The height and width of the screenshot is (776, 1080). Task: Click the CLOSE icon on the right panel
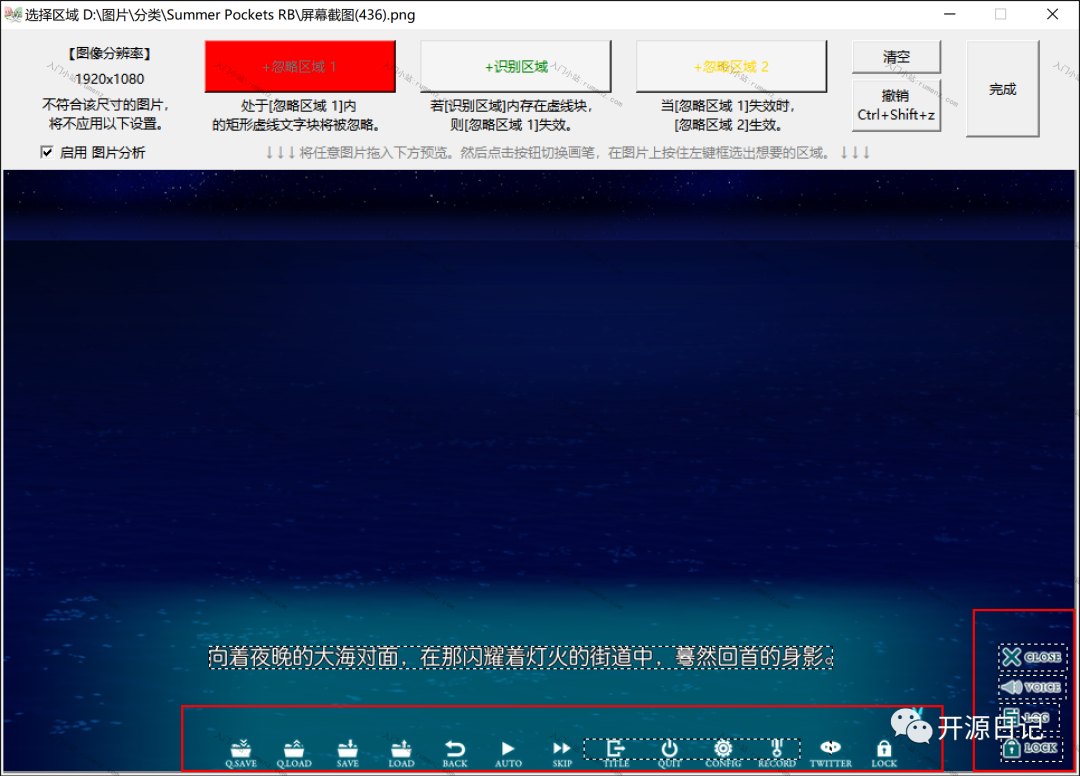click(1032, 657)
